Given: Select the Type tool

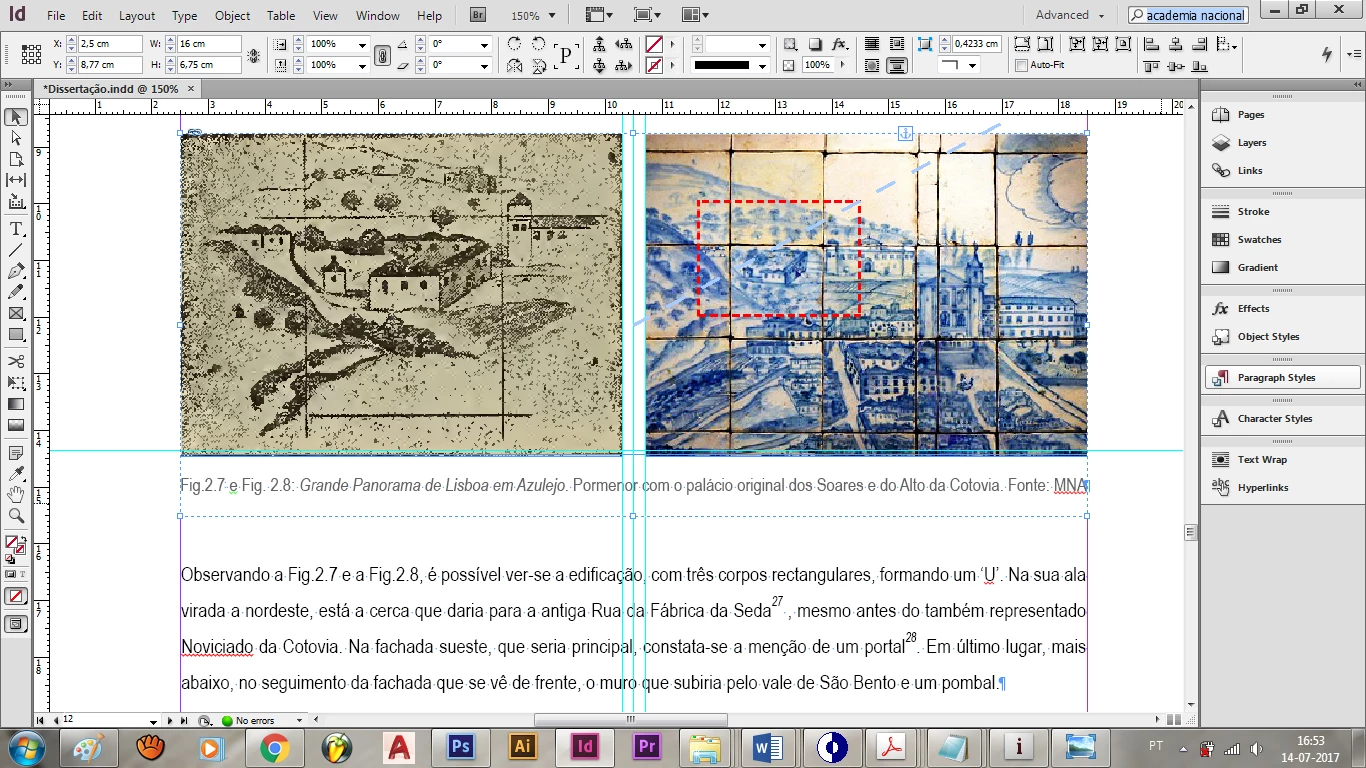Looking at the screenshot, I should 16,228.
